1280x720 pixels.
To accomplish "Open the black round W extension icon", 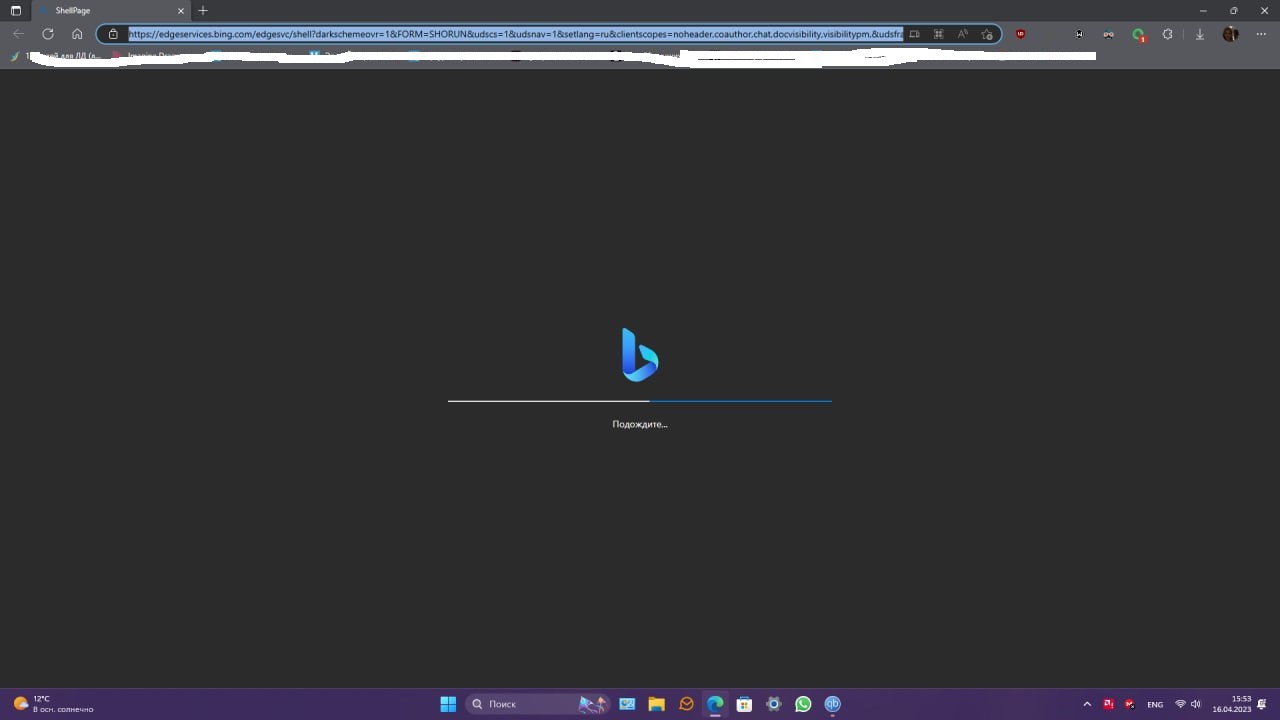I will pyautogui.click(x=1079, y=34).
